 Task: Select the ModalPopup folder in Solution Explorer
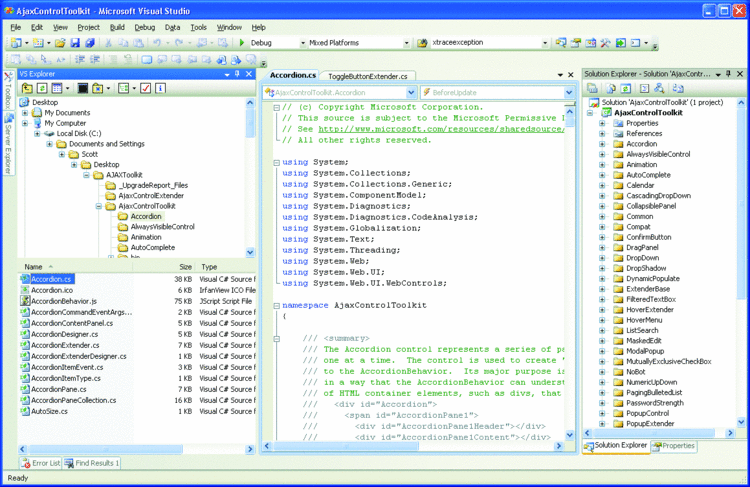pos(645,352)
